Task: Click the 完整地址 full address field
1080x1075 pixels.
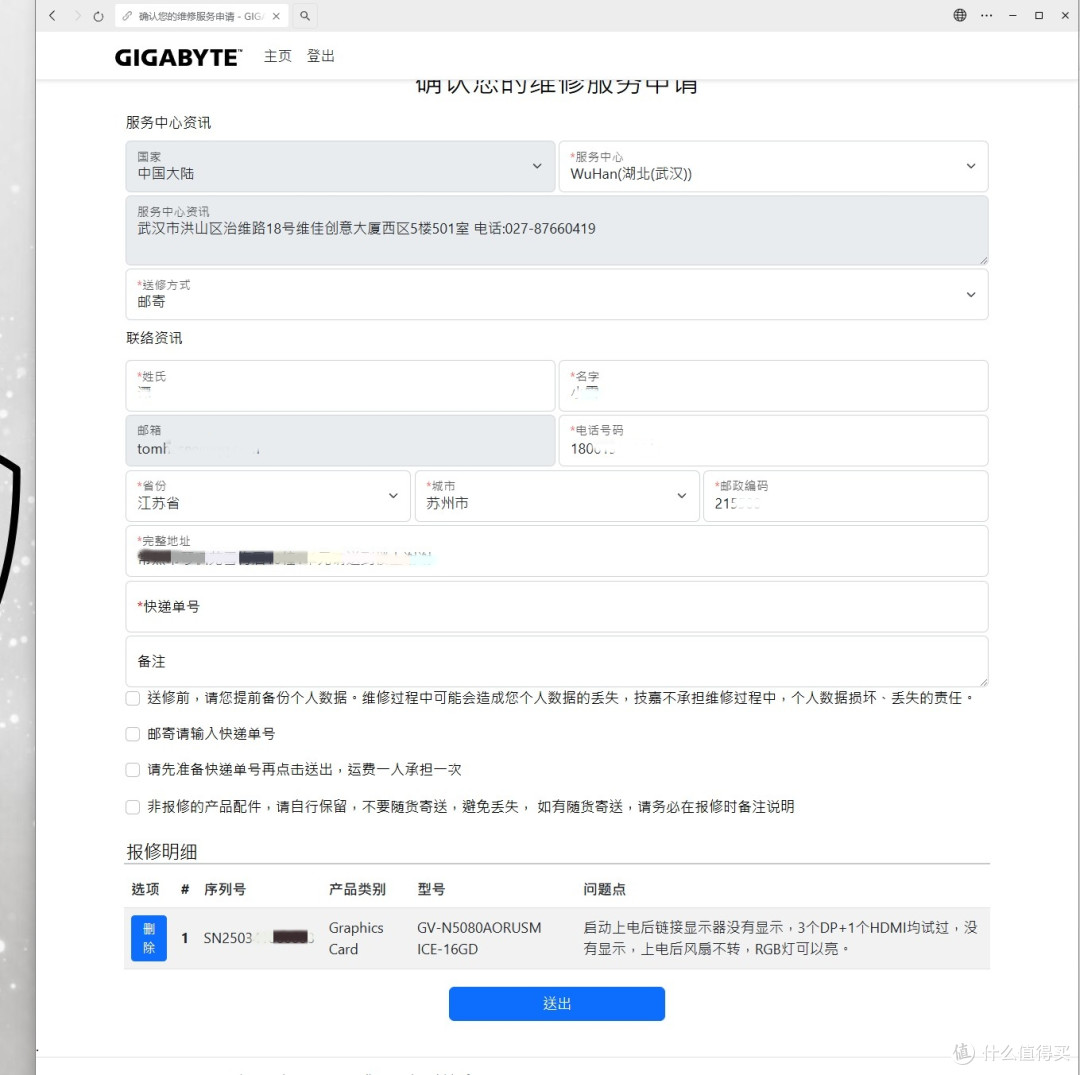Action: coord(557,551)
